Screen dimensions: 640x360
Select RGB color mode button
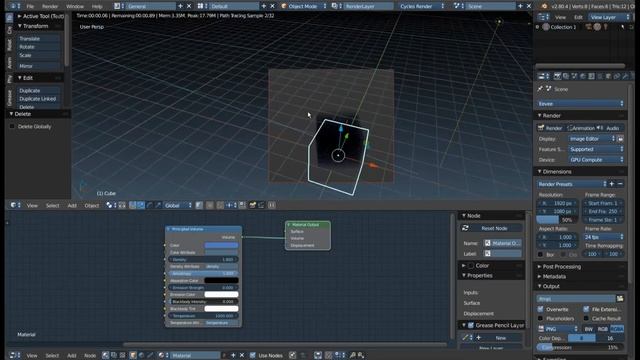[602, 329]
